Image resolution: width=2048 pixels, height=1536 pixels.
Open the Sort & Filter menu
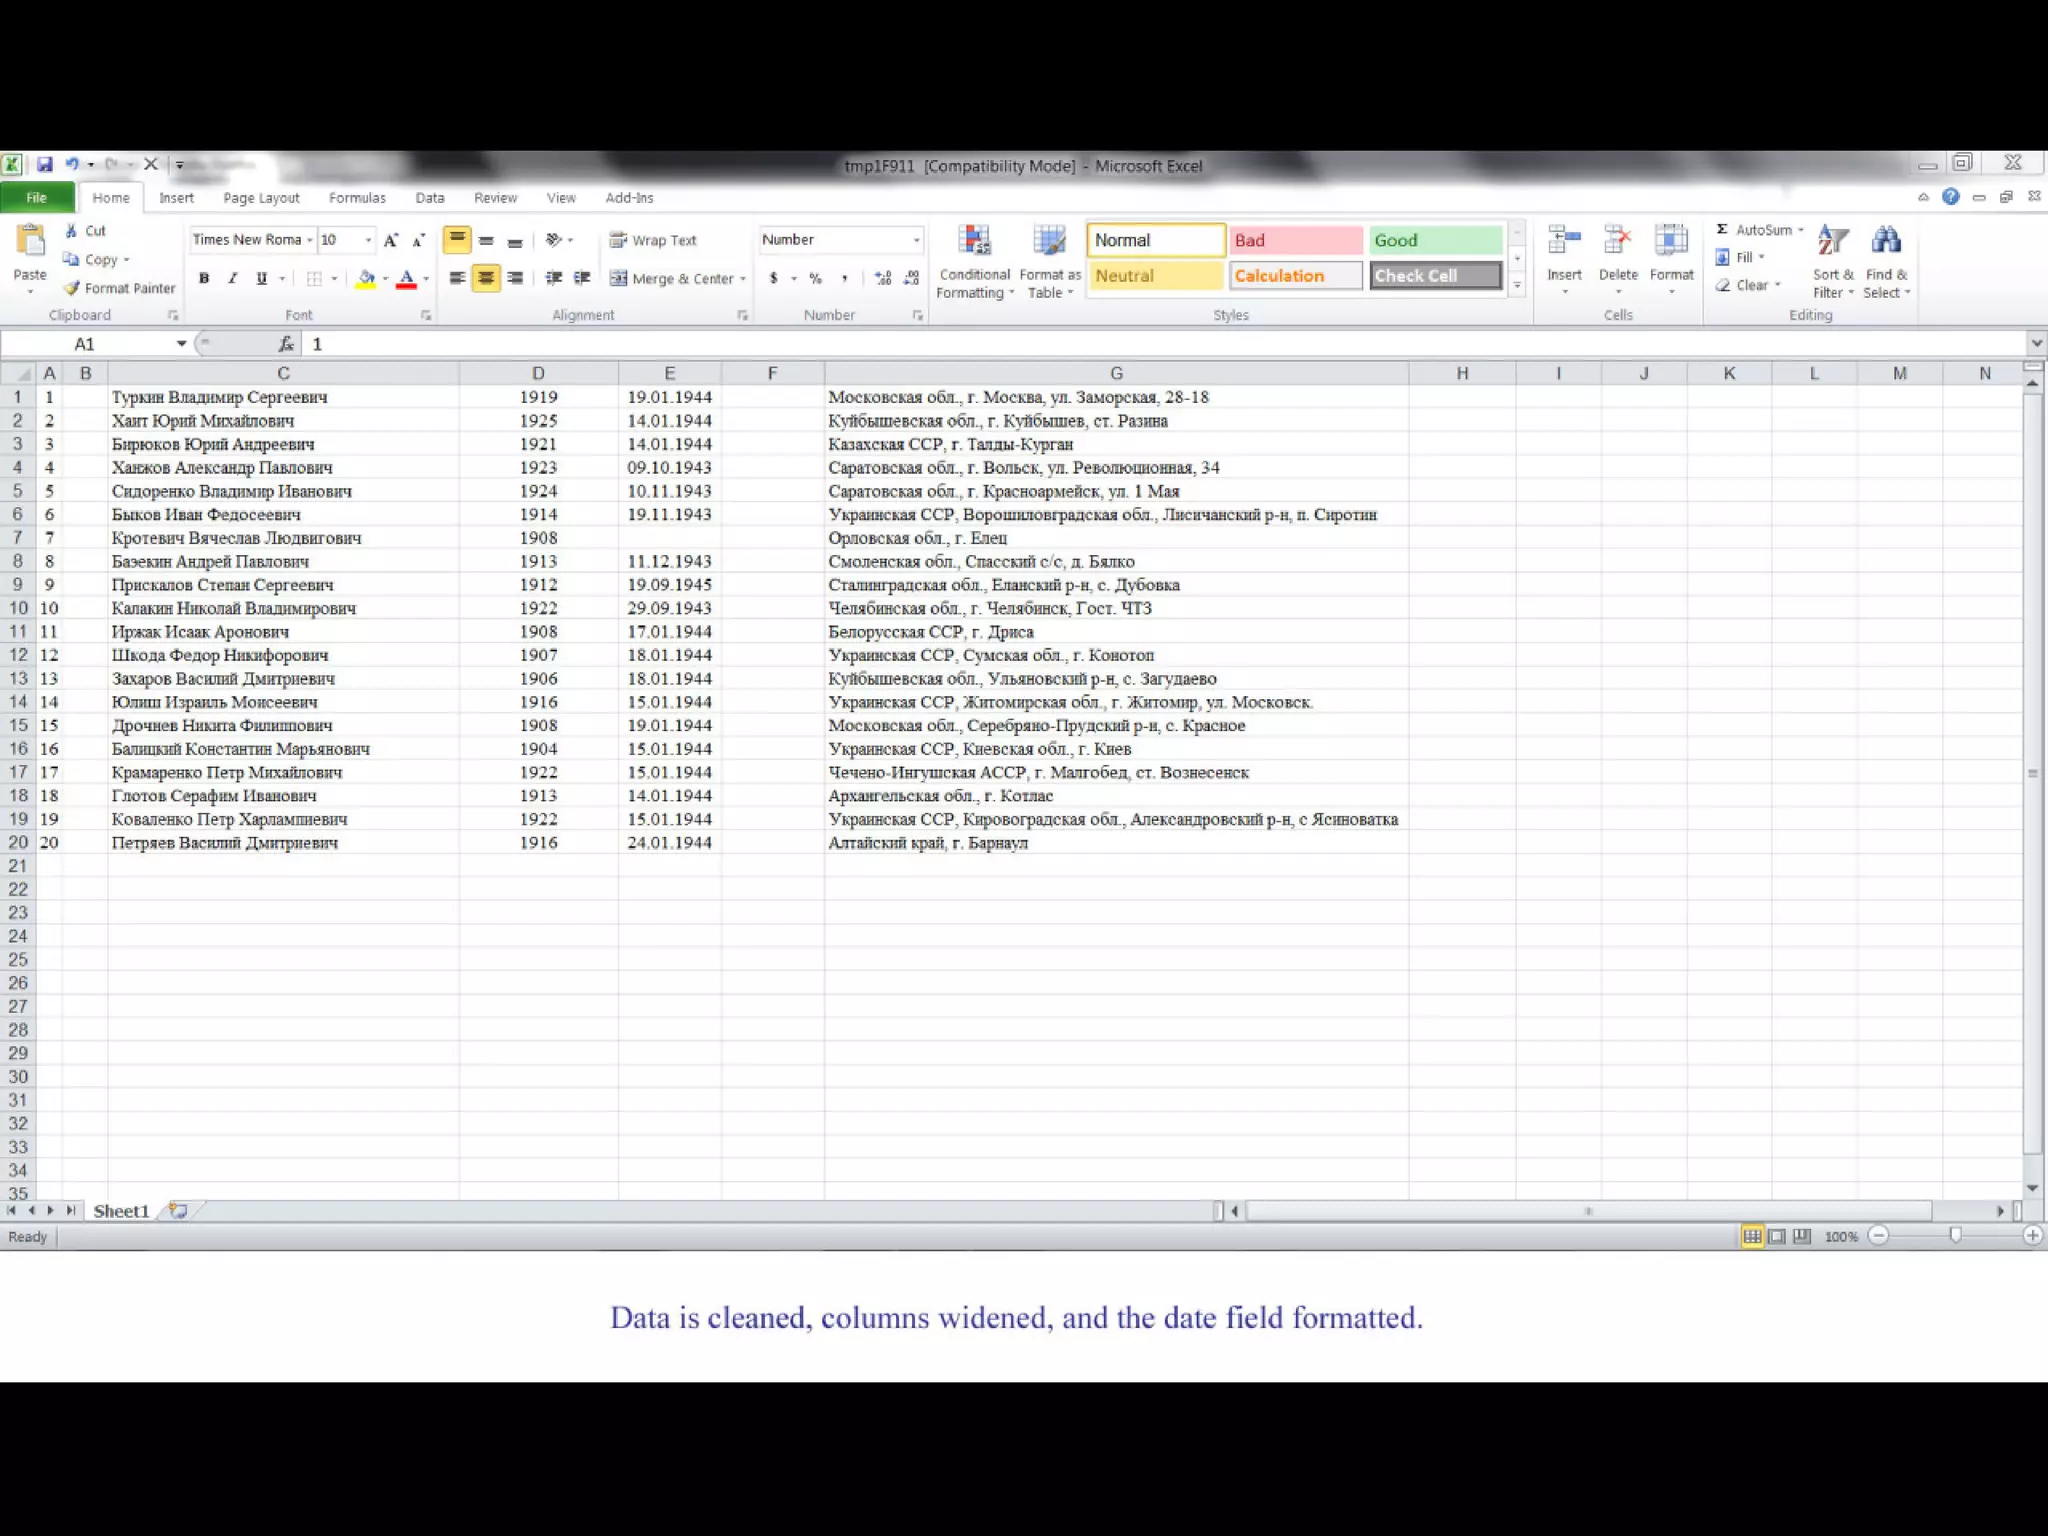[x=1833, y=261]
